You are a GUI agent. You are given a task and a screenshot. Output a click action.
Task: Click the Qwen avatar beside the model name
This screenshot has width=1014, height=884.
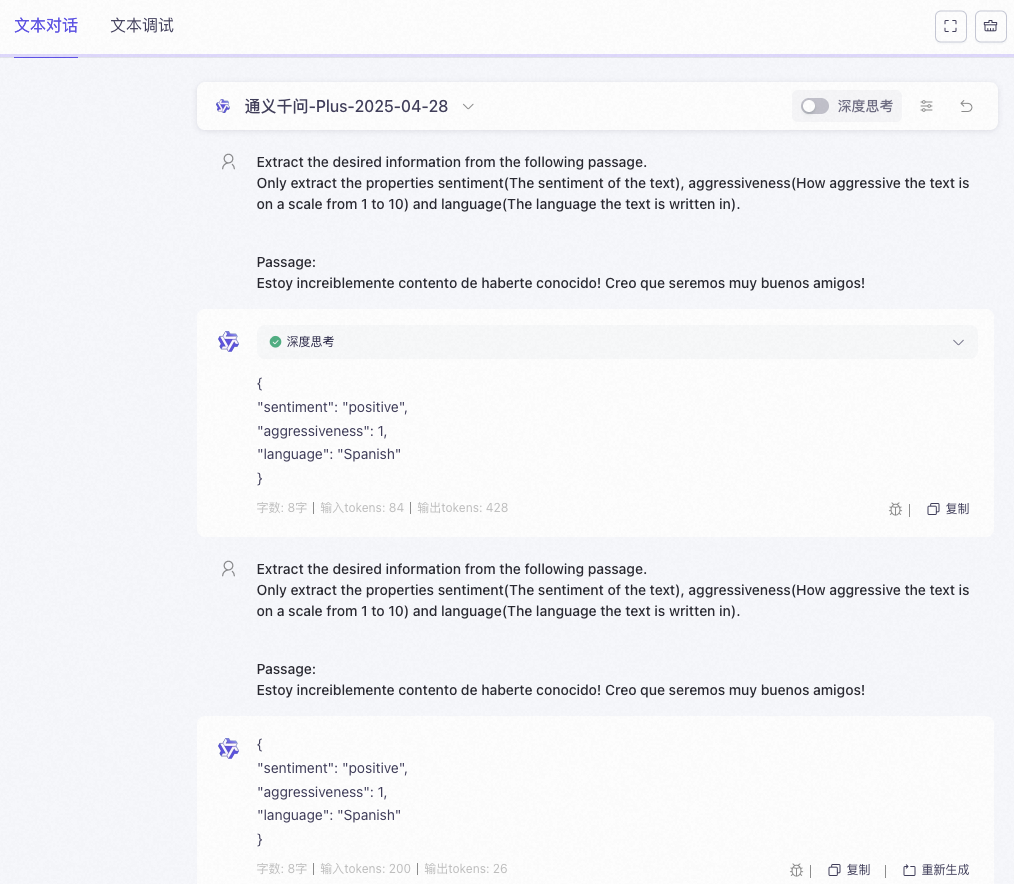pos(222,106)
